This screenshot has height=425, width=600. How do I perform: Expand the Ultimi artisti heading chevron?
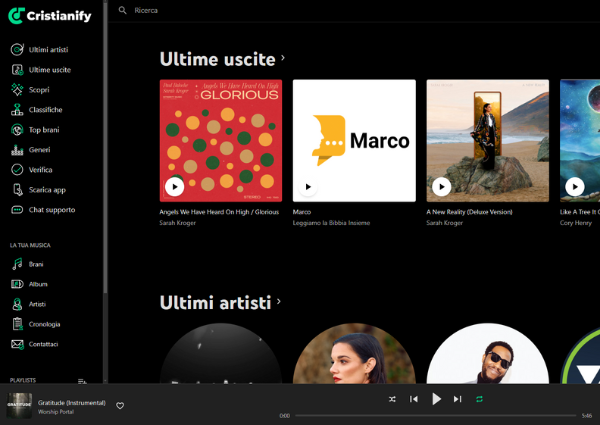coord(279,301)
